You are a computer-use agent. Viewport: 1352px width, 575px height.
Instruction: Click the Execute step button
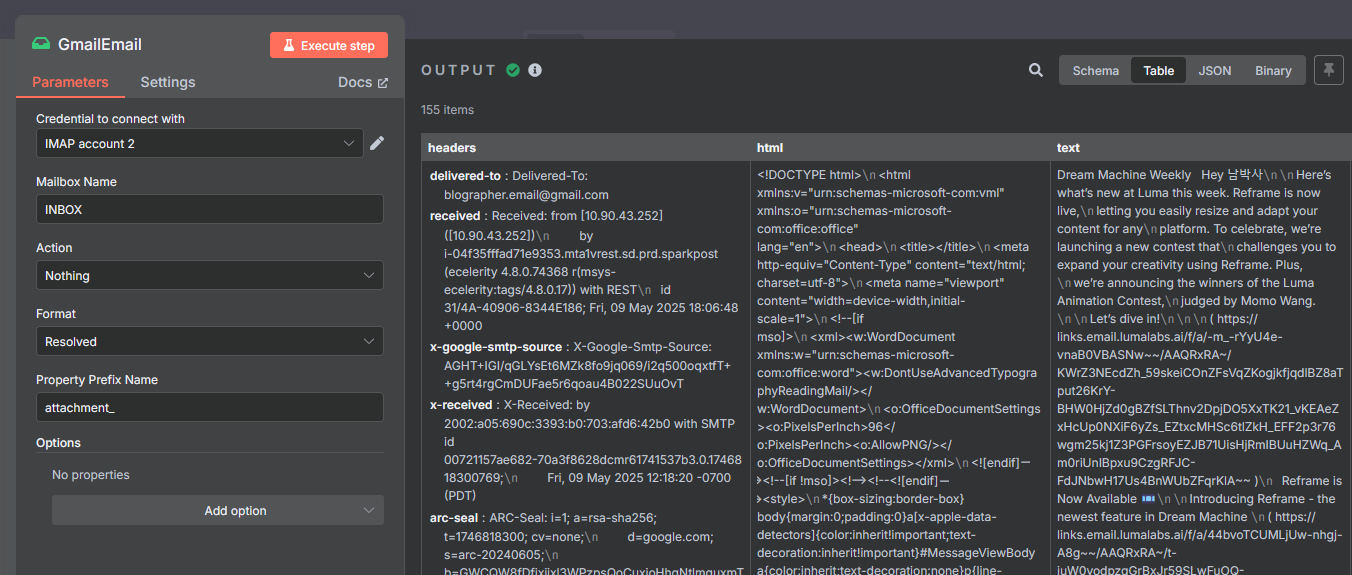(328, 45)
